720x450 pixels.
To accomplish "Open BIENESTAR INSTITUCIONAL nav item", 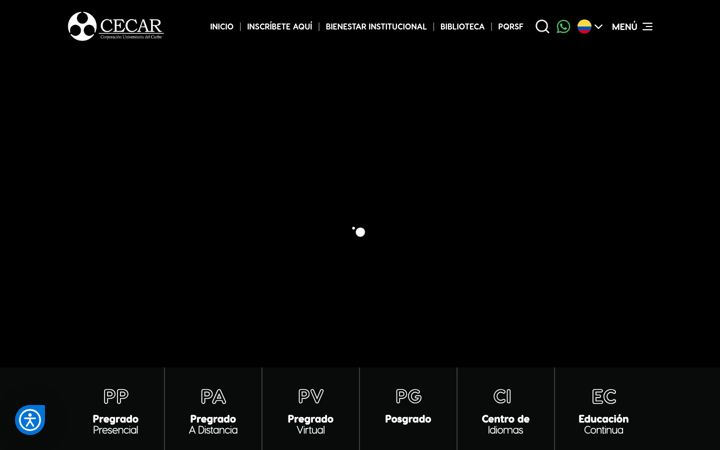I will (x=376, y=27).
